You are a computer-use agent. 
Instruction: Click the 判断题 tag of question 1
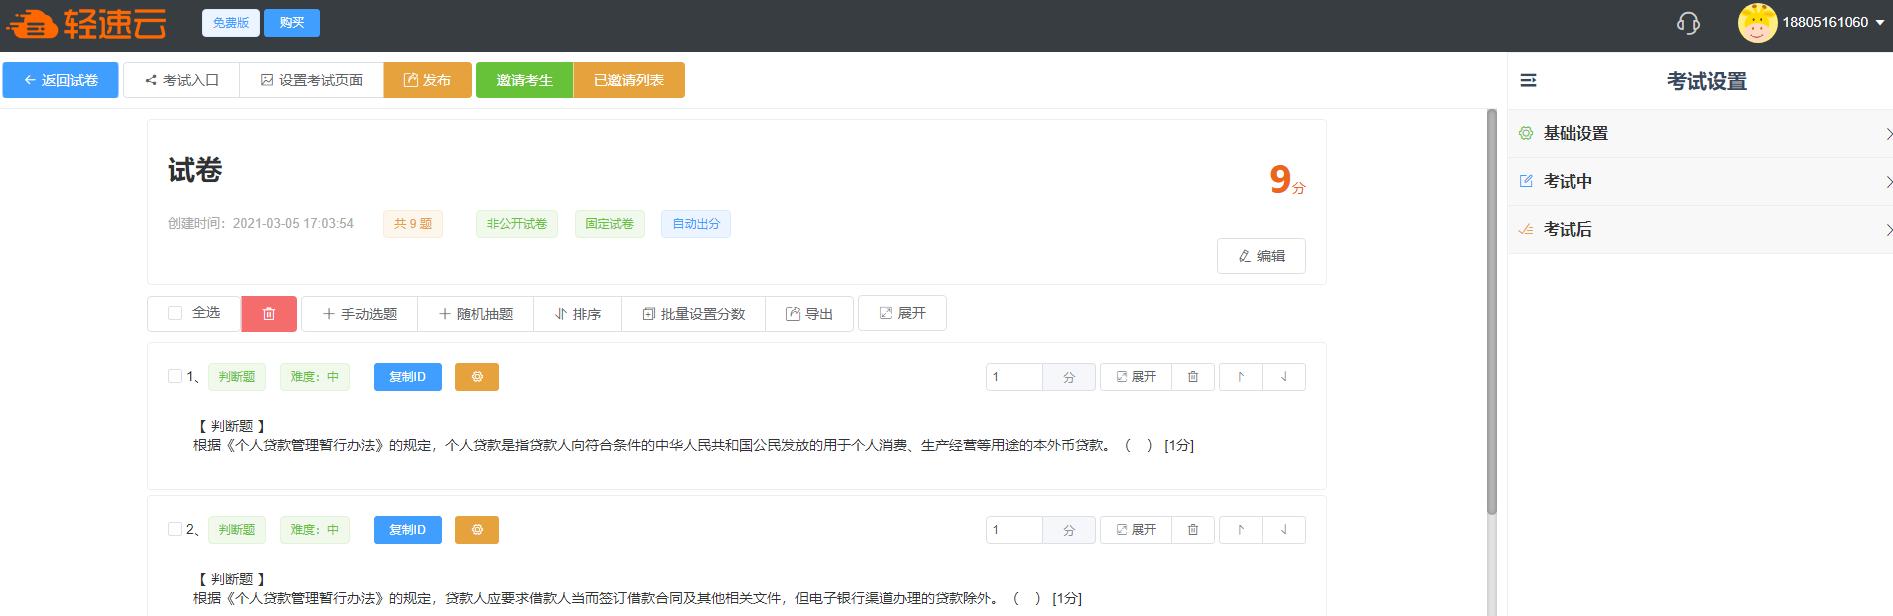click(x=237, y=377)
